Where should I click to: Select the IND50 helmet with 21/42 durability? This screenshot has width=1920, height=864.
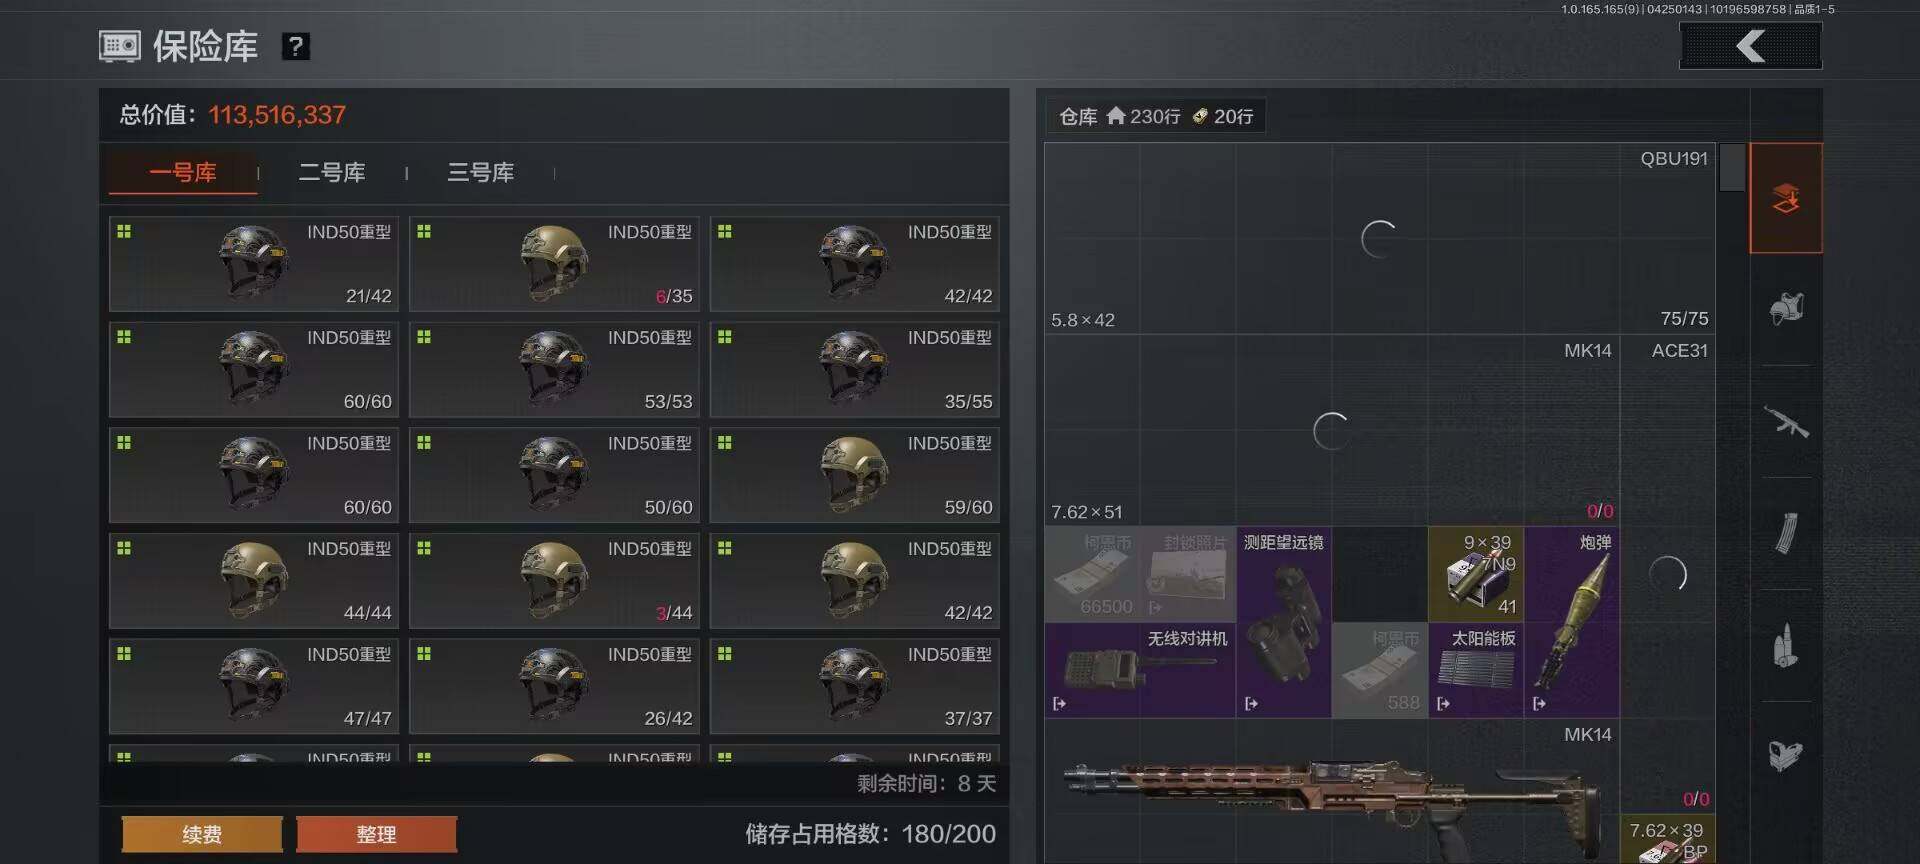254,264
